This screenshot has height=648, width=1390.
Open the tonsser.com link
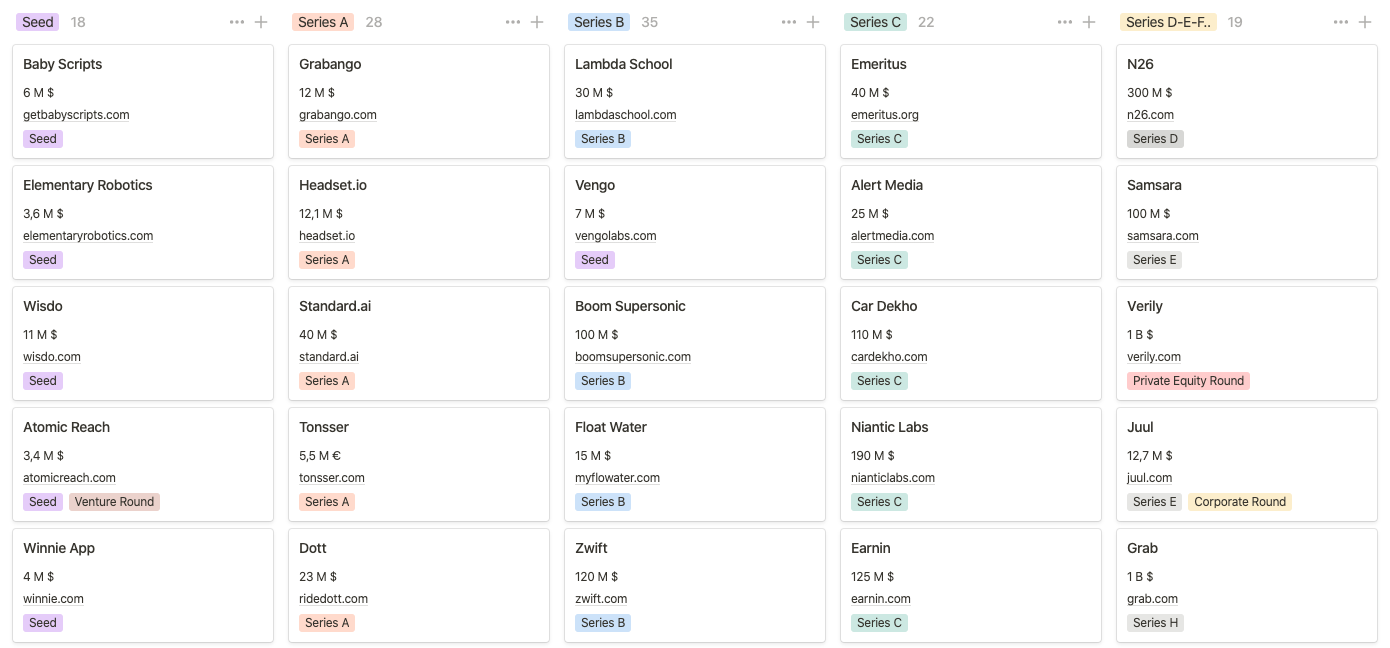(x=332, y=478)
